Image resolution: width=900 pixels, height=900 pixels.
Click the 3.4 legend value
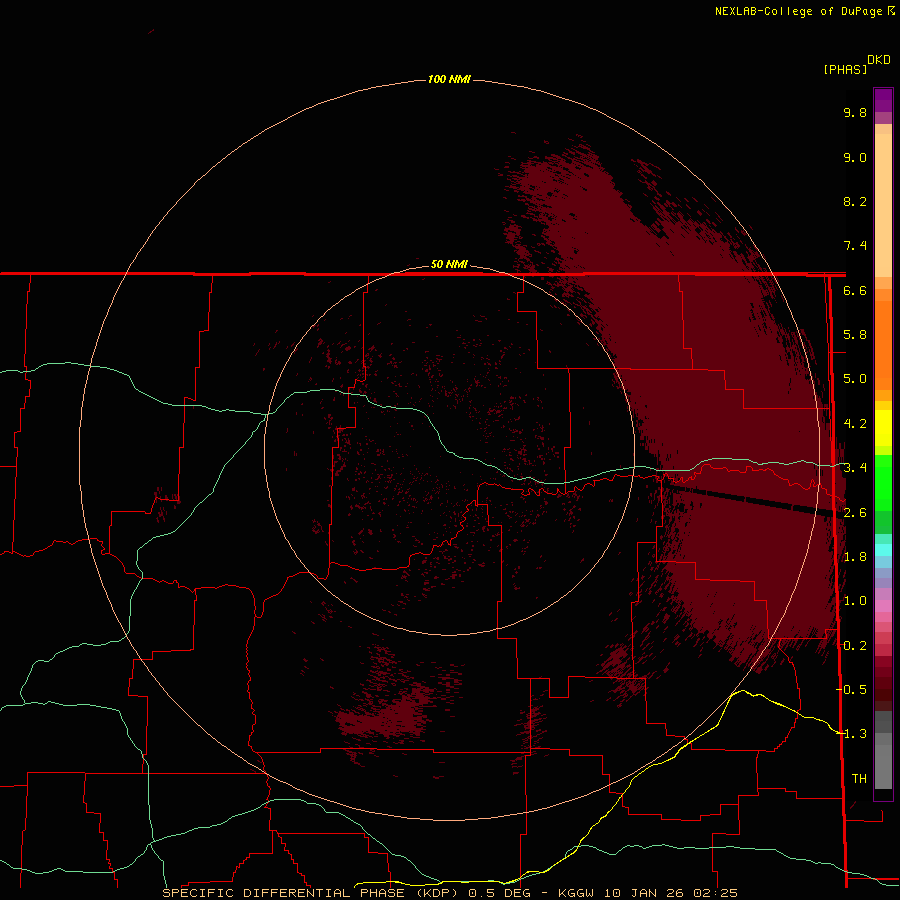click(x=855, y=468)
